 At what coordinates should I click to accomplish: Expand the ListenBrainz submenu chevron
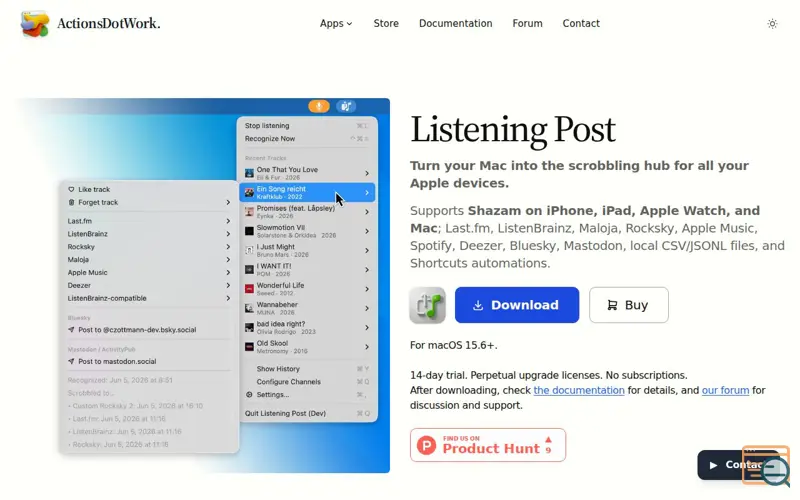228,234
